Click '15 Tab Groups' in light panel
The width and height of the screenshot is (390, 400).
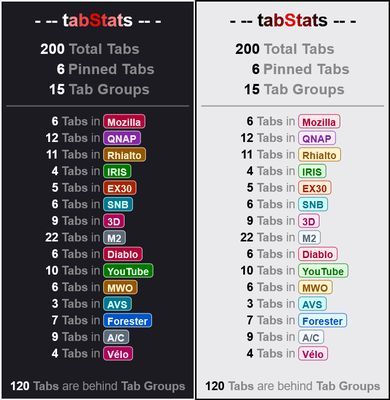point(294,89)
